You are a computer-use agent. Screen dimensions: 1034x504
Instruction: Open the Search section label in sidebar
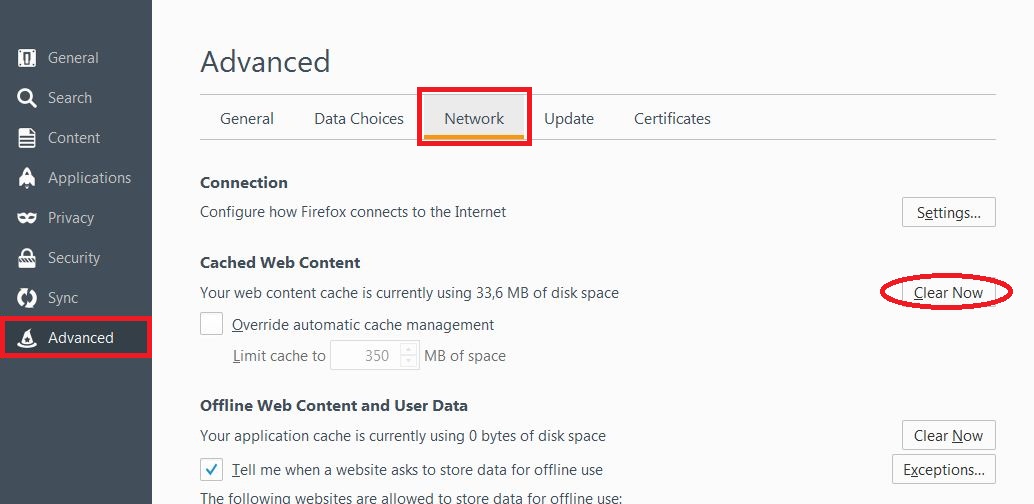tap(69, 98)
